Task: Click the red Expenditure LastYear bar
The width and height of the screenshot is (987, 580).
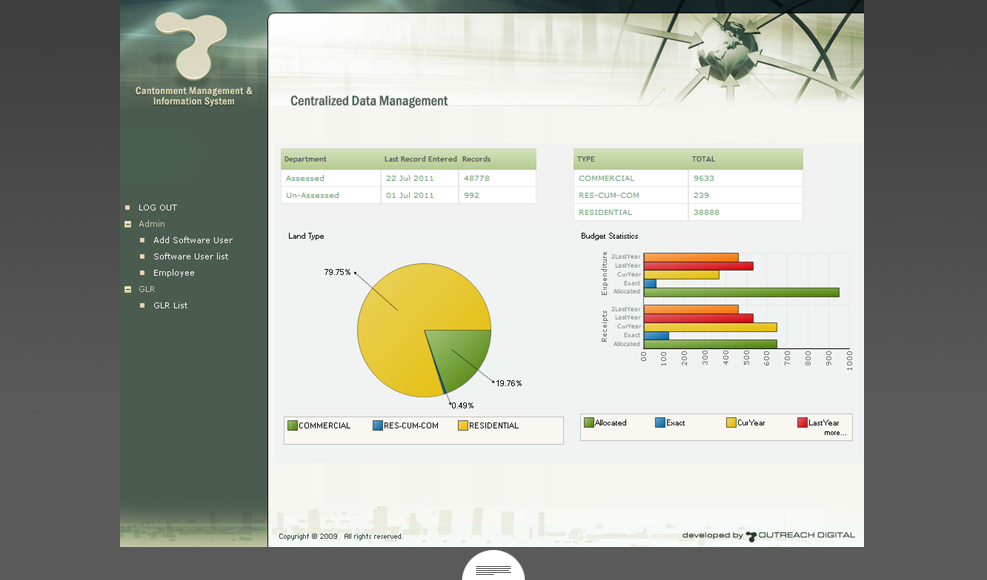Action: 699,266
